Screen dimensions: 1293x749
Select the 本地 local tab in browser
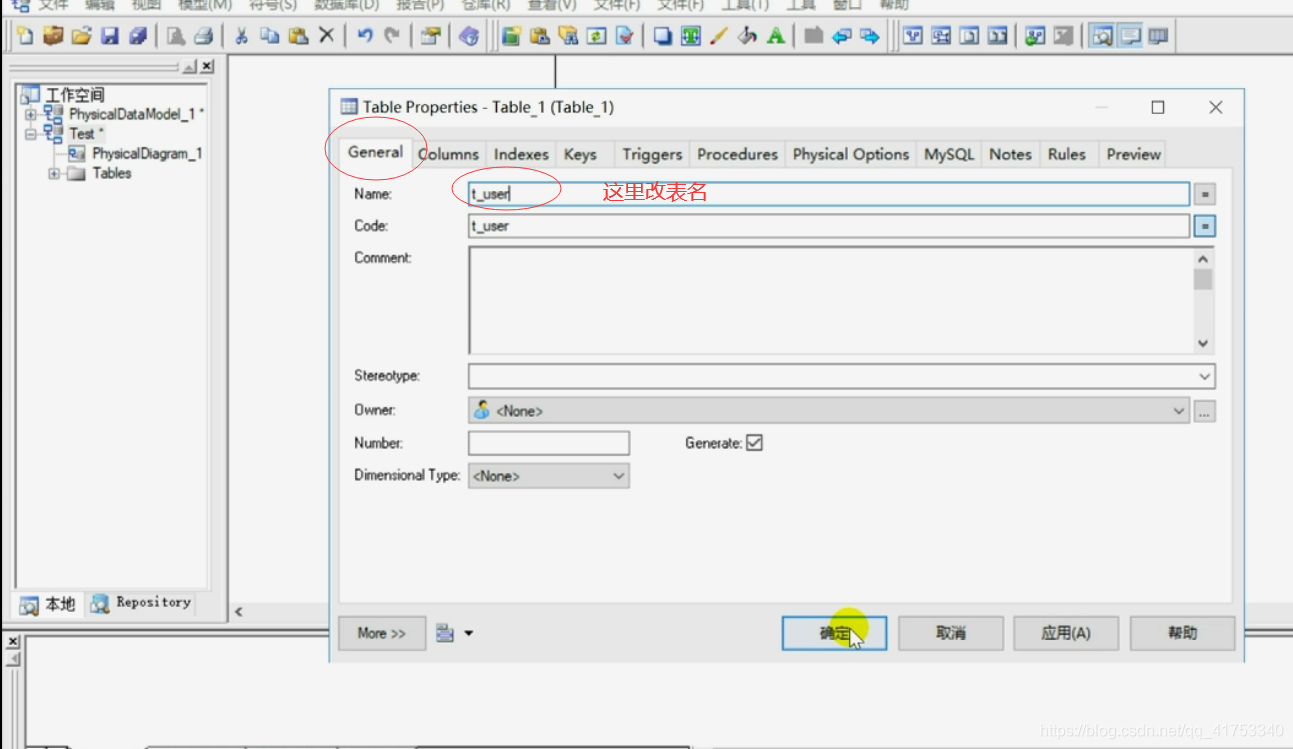(x=47, y=604)
